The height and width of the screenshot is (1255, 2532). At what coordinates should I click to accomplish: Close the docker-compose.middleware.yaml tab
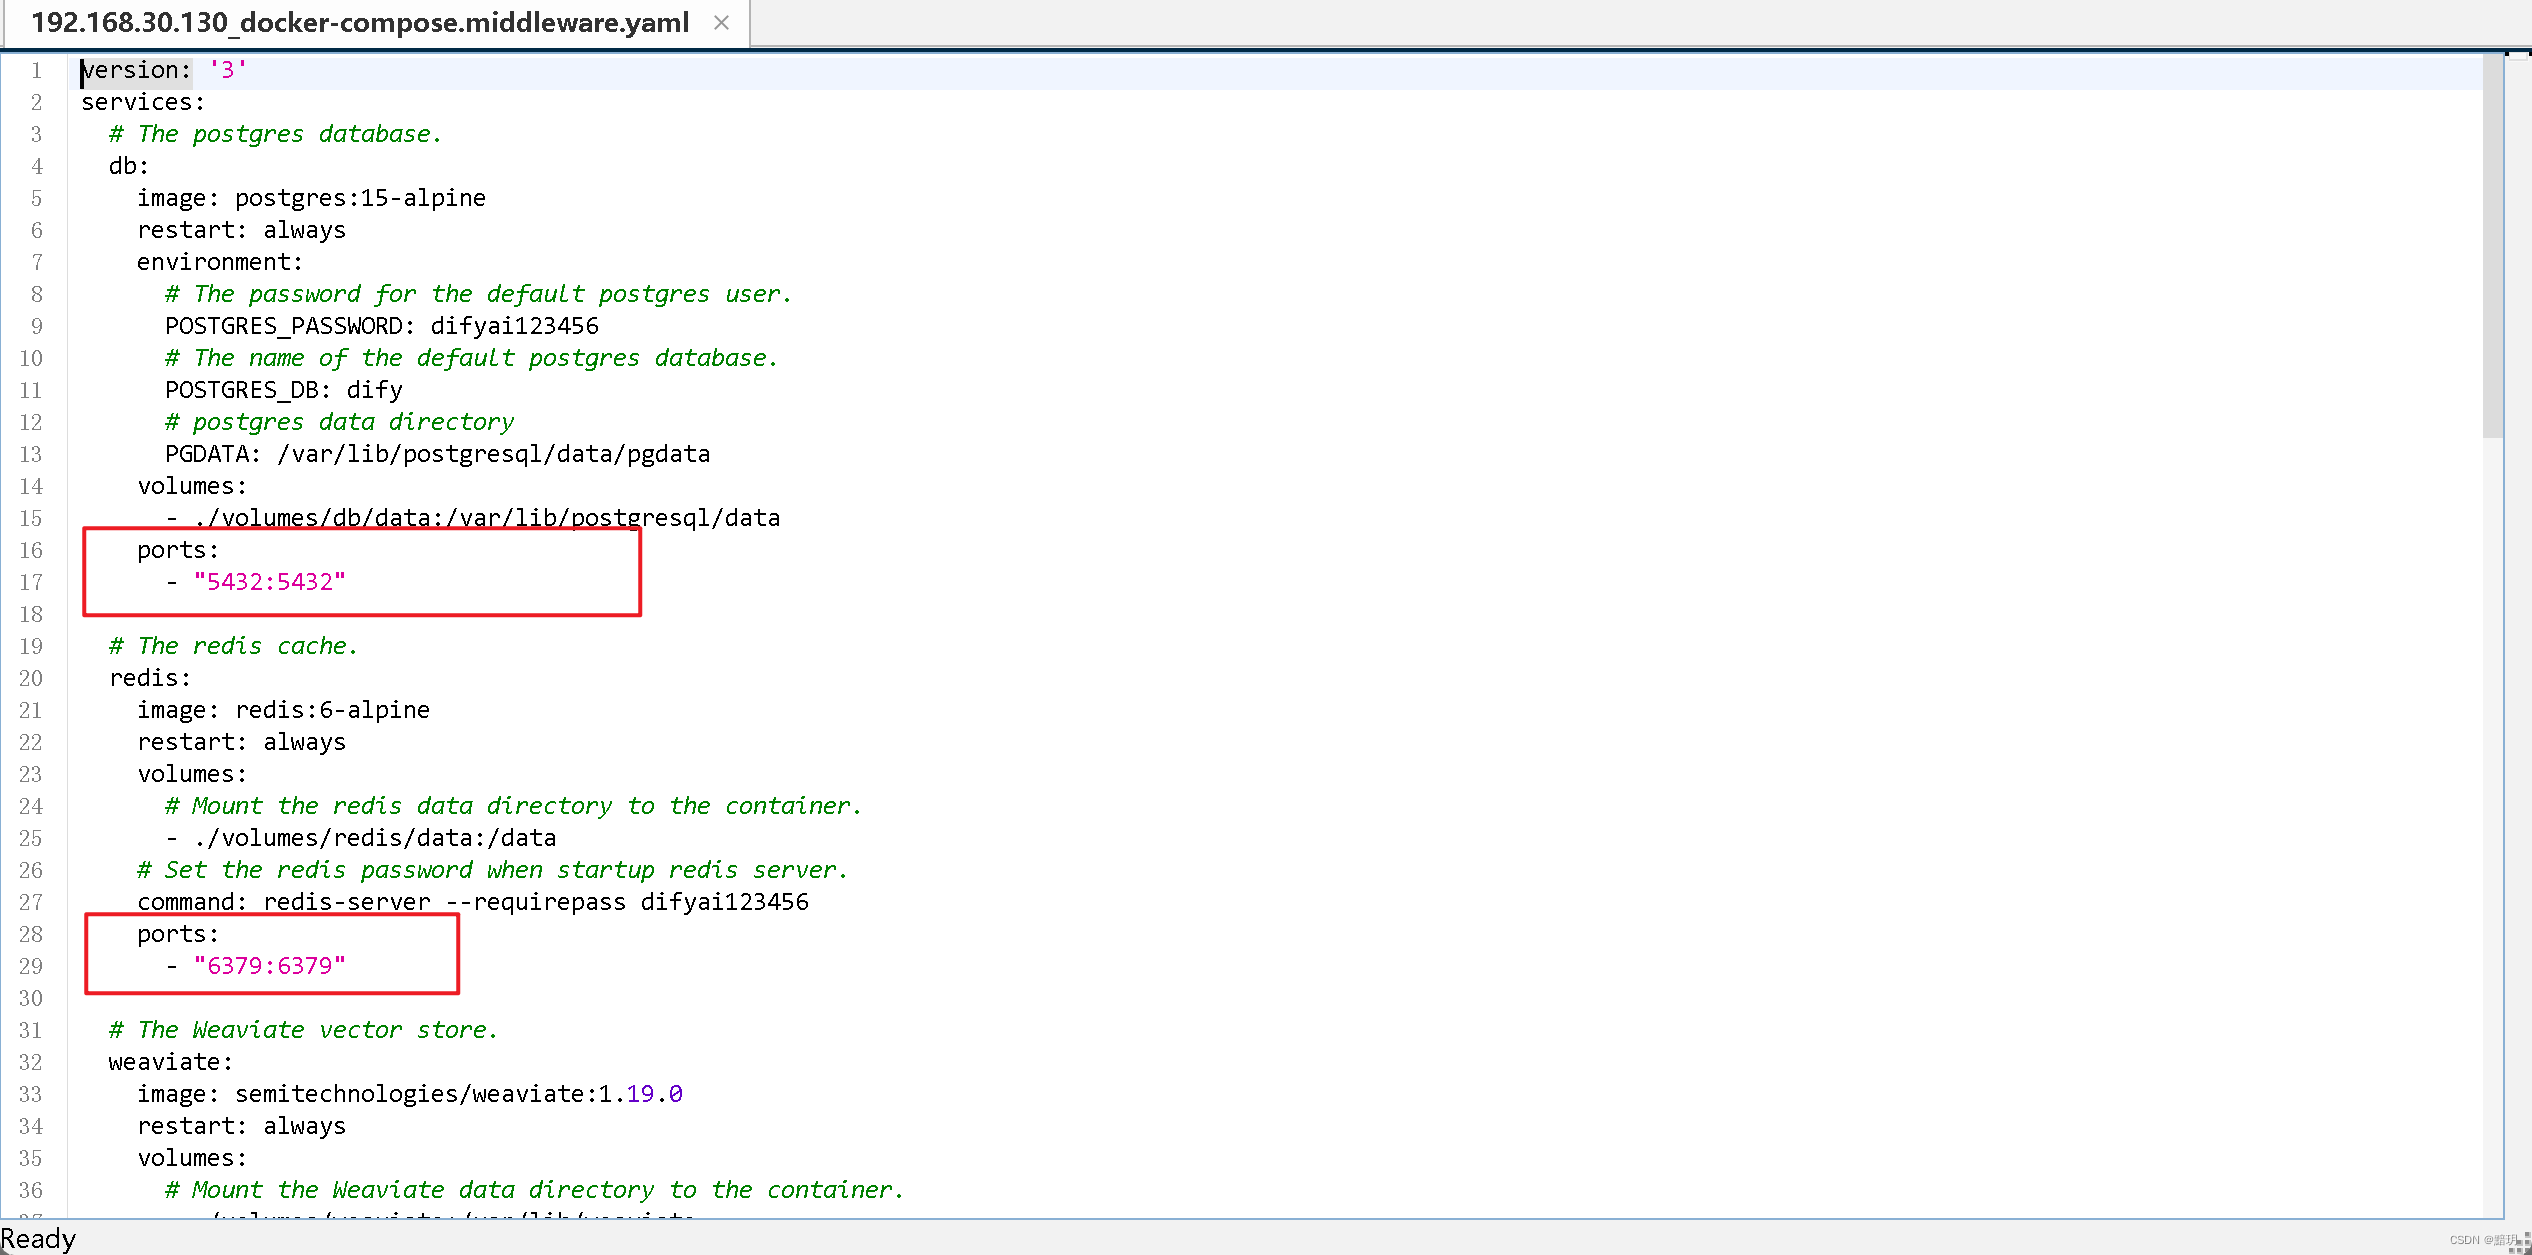(721, 22)
